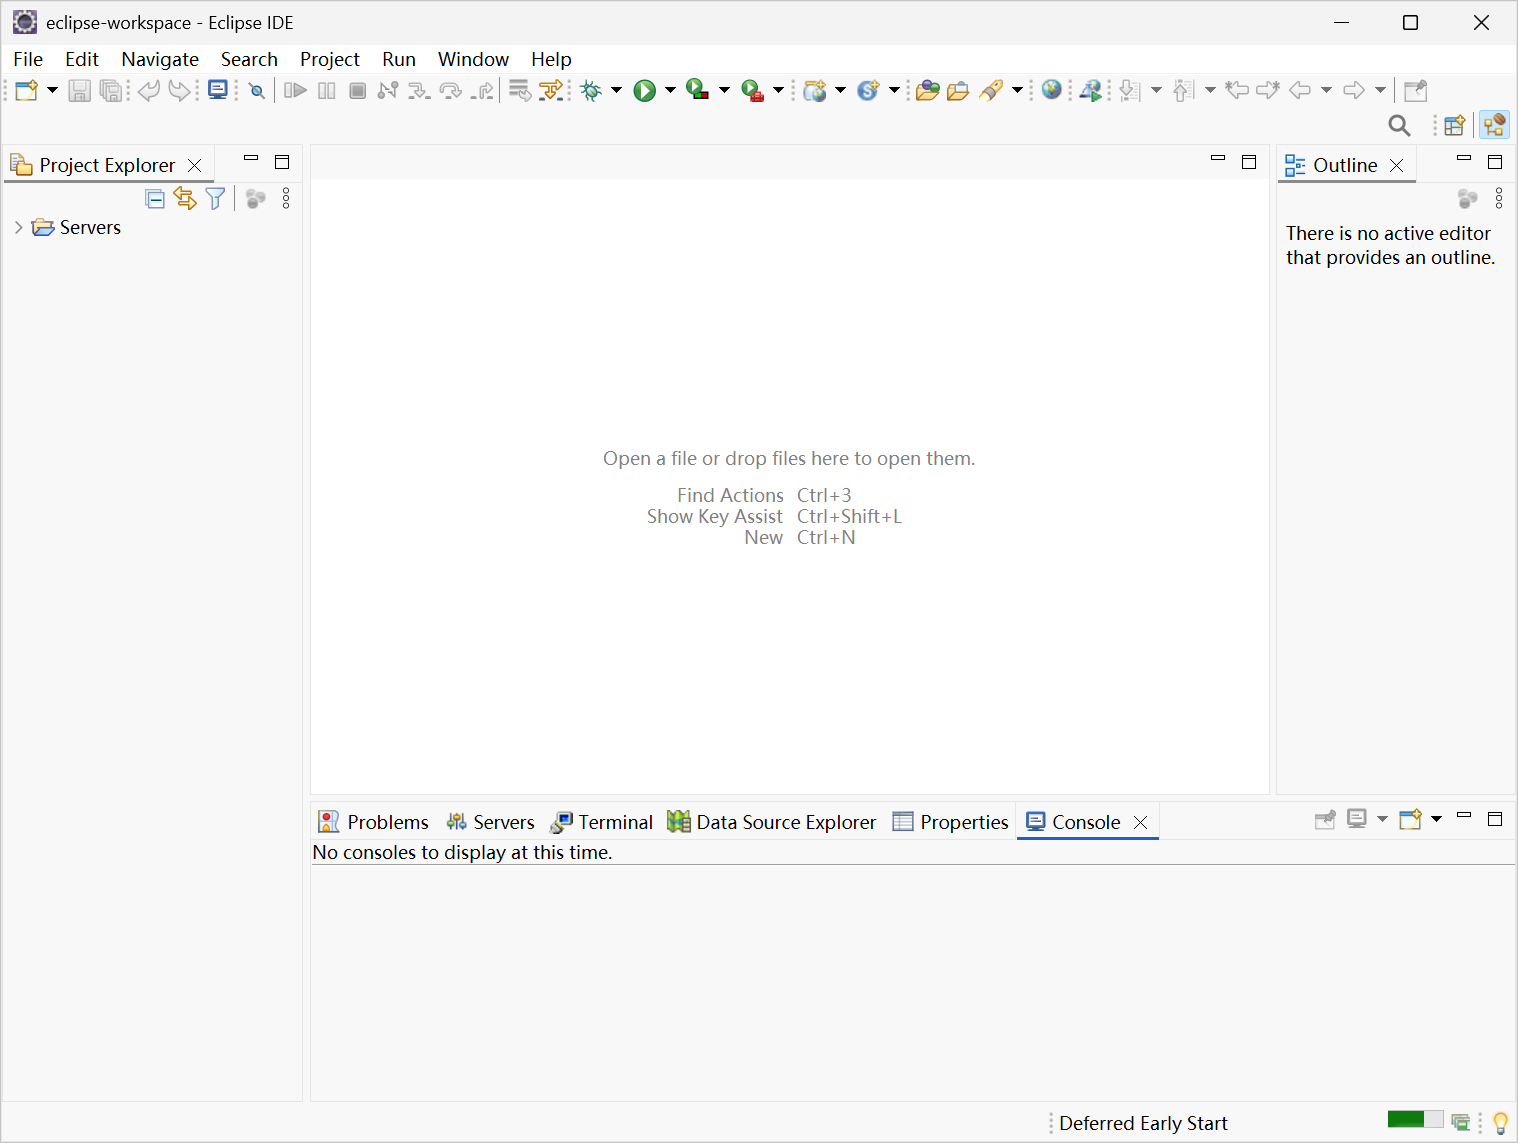Click the Back navigation arrow
Screen dimensions: 1518x1143
coord(1300,91)
